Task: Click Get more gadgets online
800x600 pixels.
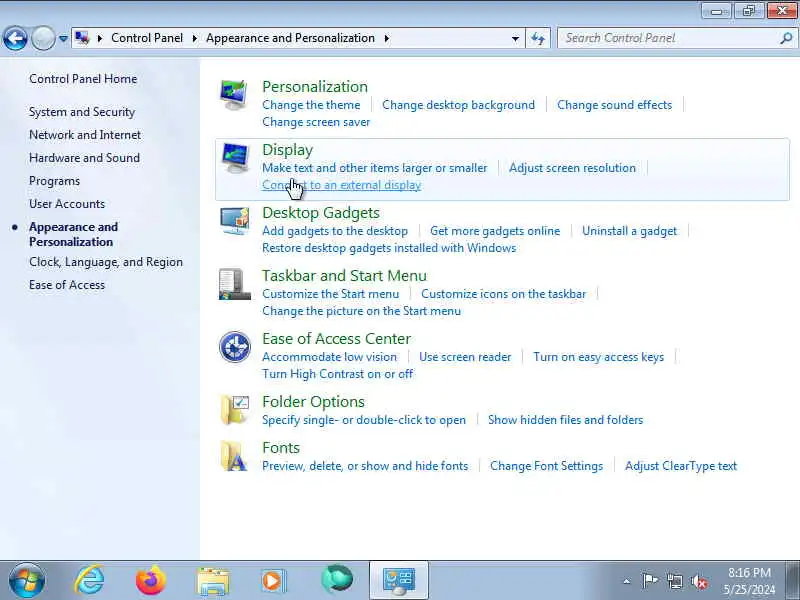Action: coord(495,231)
